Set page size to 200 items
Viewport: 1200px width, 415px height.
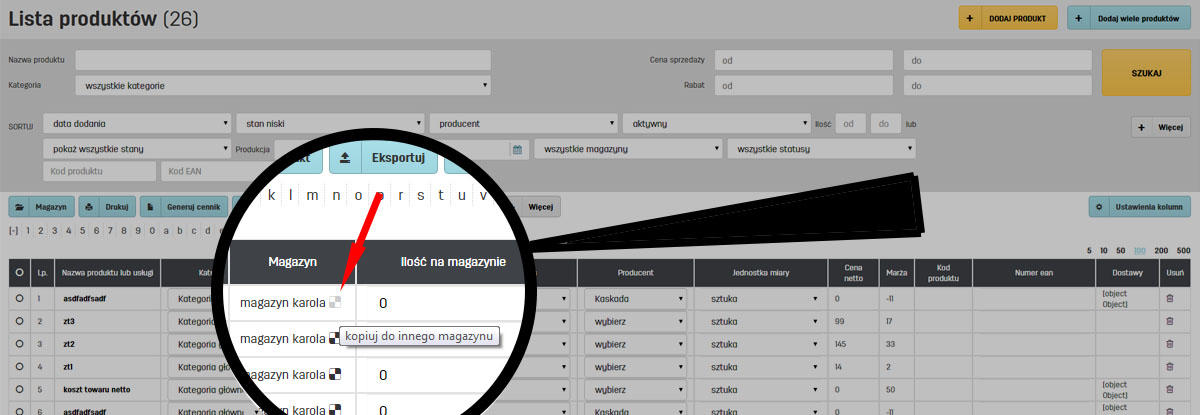coord(1161,250)
